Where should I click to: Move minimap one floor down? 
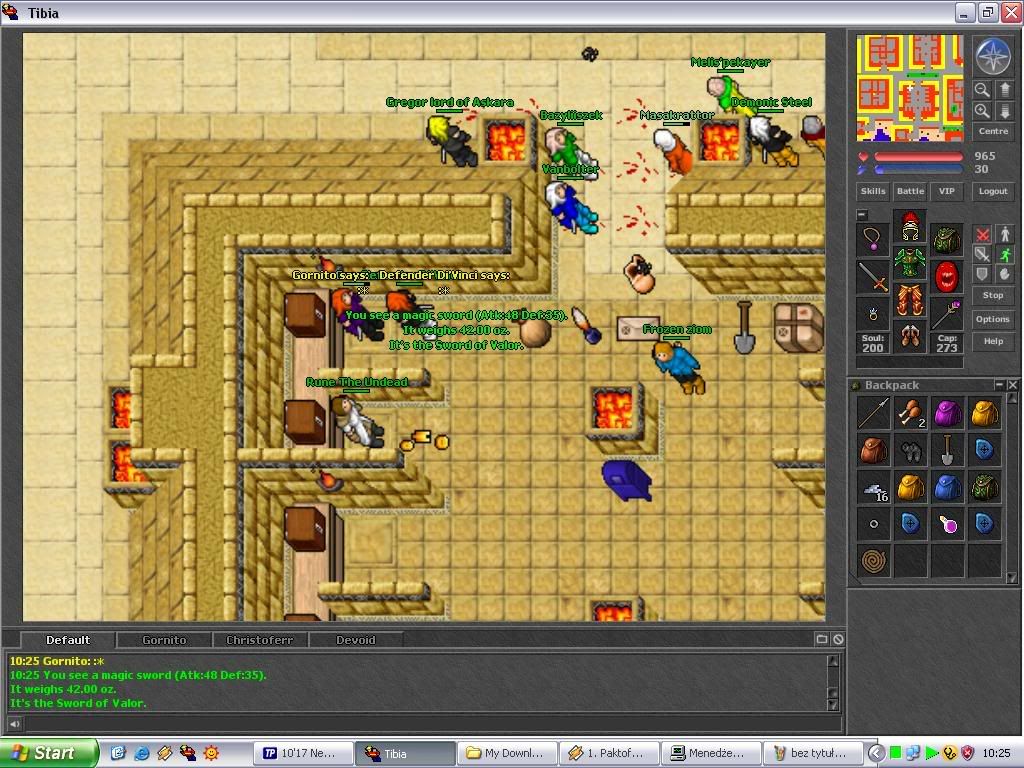click(x=1005, y=111)
